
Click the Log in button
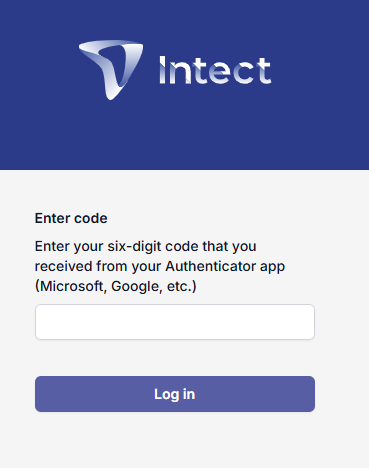(x=175, y=394)
